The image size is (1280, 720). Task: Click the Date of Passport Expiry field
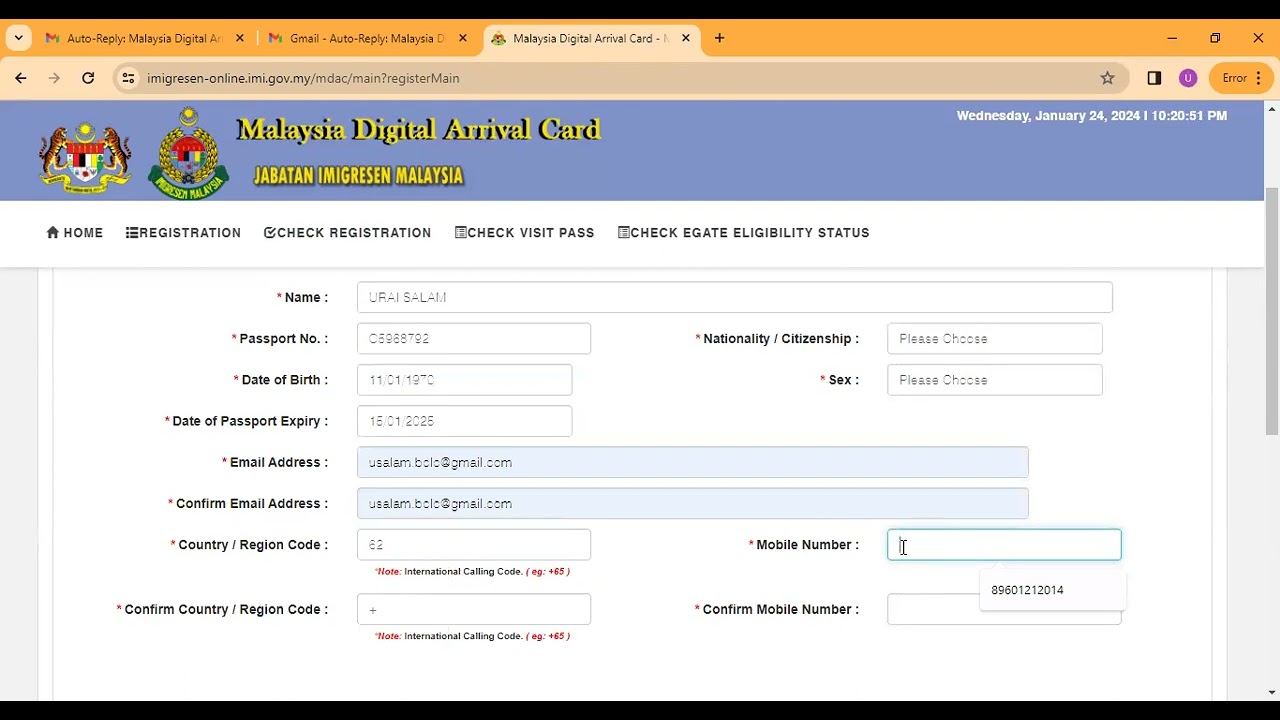[464, 421]
